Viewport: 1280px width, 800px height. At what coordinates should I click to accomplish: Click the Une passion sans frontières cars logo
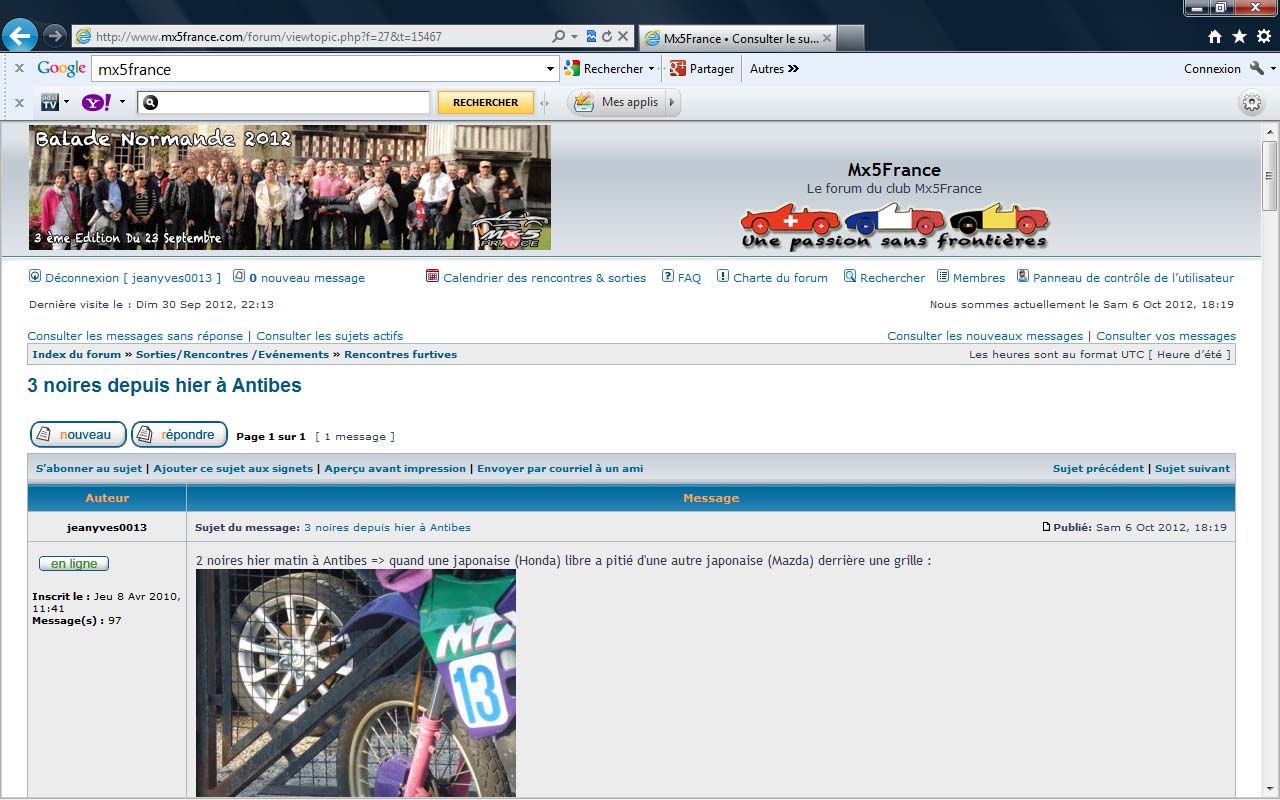(x=894, y=227)
